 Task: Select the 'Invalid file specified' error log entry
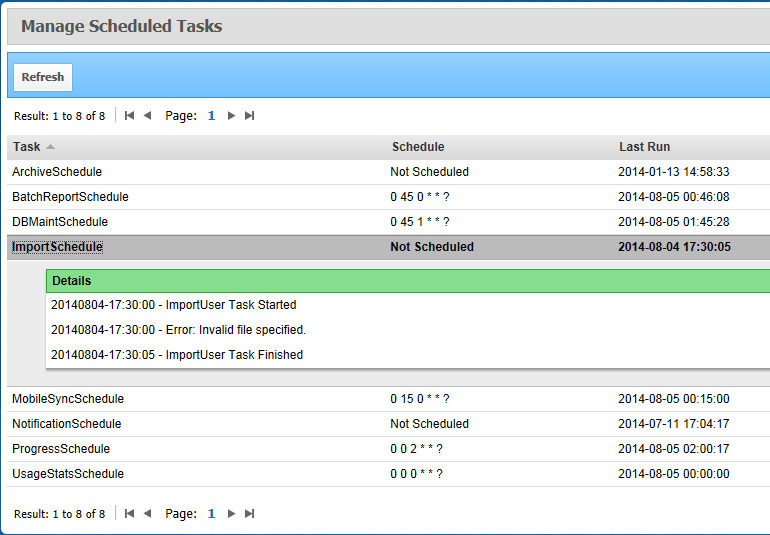[178, 330]
